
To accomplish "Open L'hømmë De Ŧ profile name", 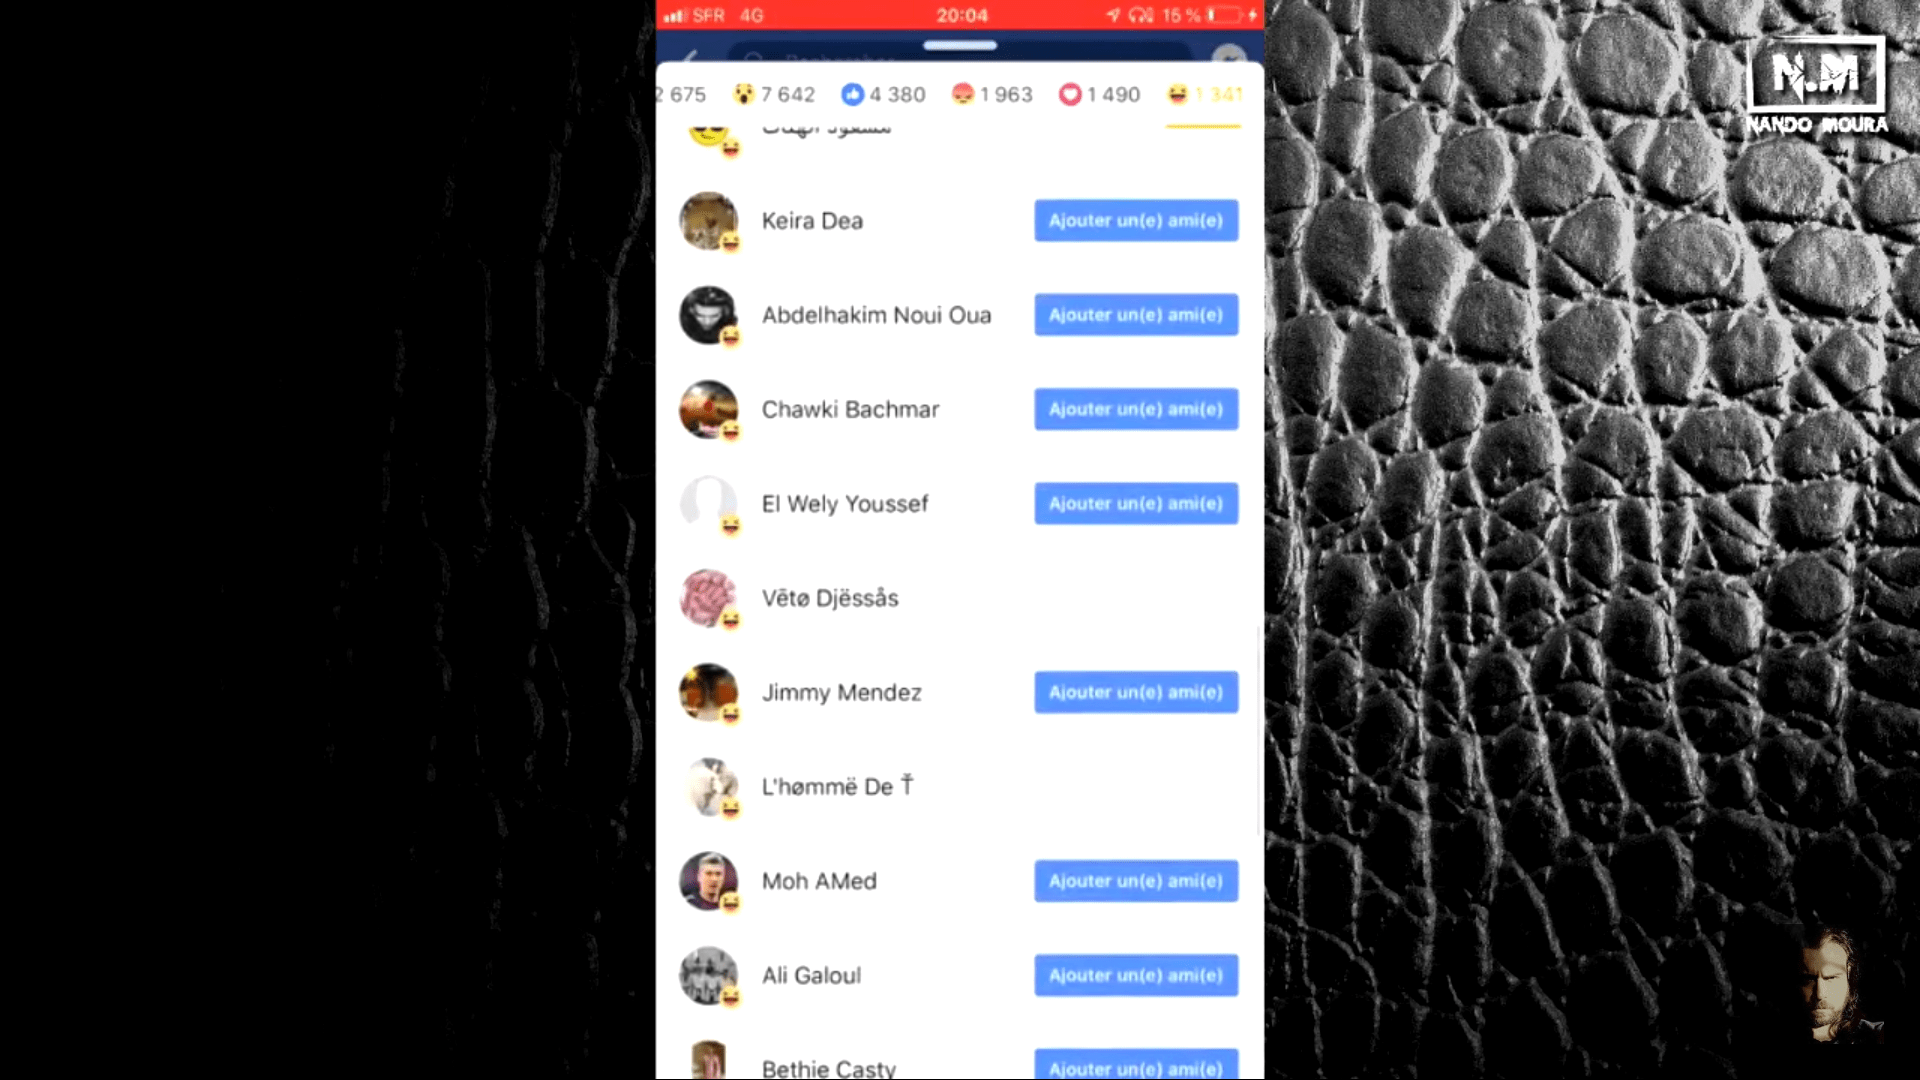I will pos(837,787).
